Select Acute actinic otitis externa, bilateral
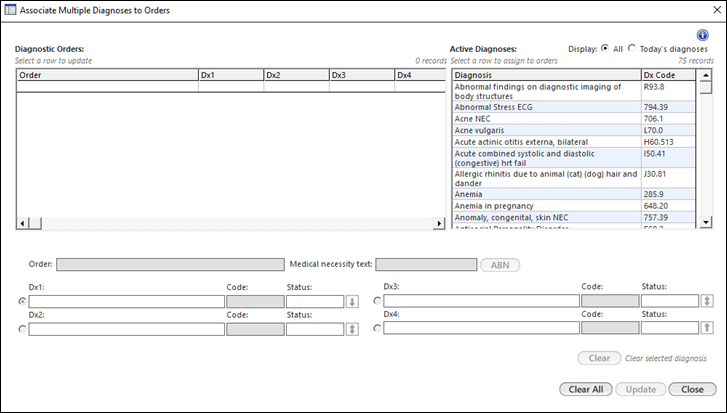 point(574,142)
